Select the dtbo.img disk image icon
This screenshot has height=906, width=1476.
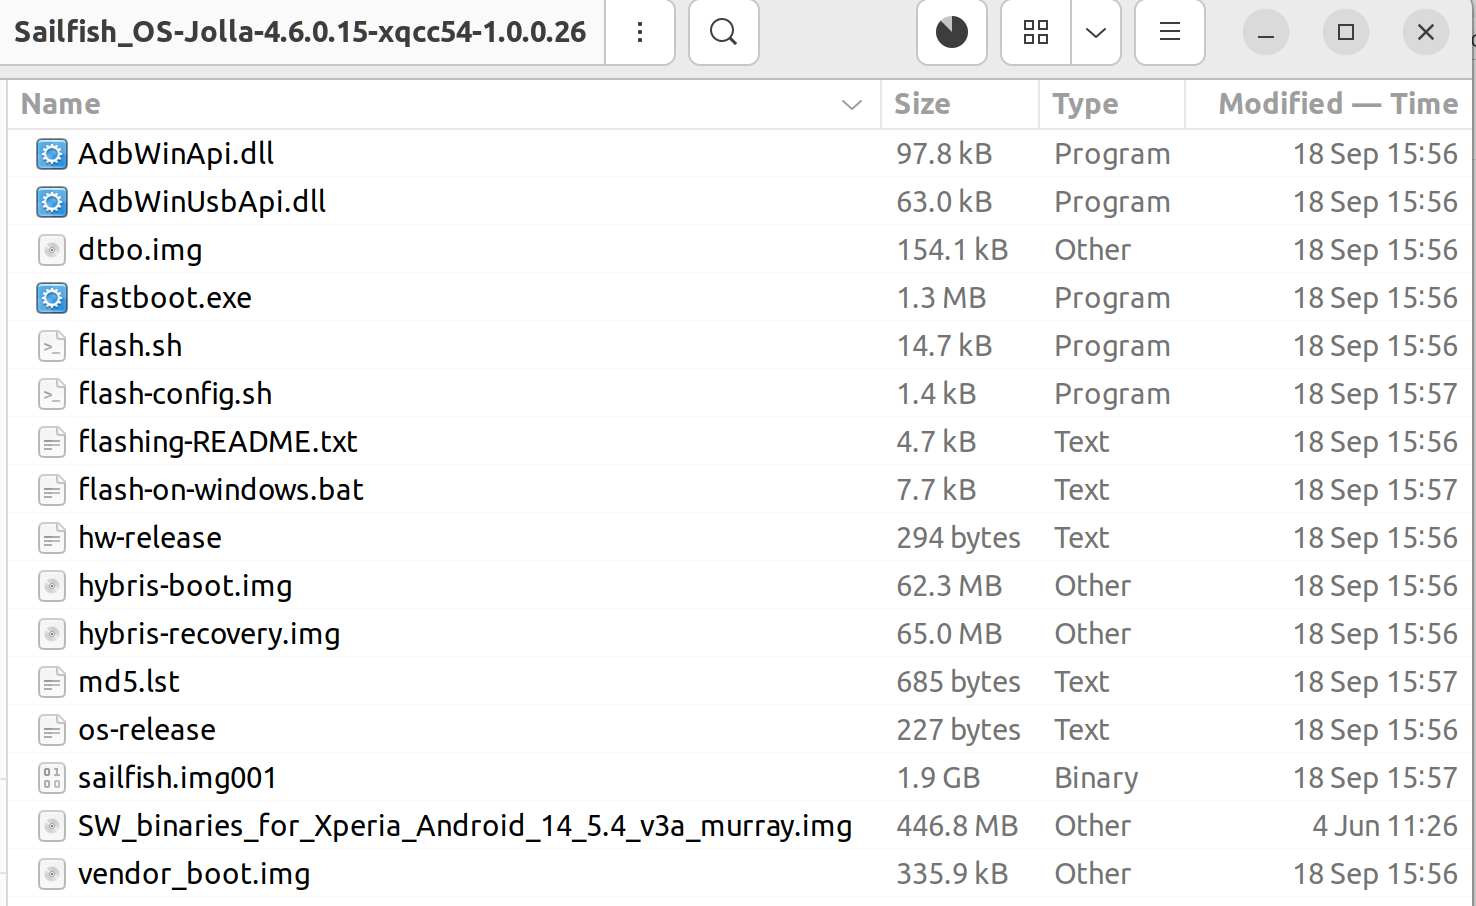point(52,250)
